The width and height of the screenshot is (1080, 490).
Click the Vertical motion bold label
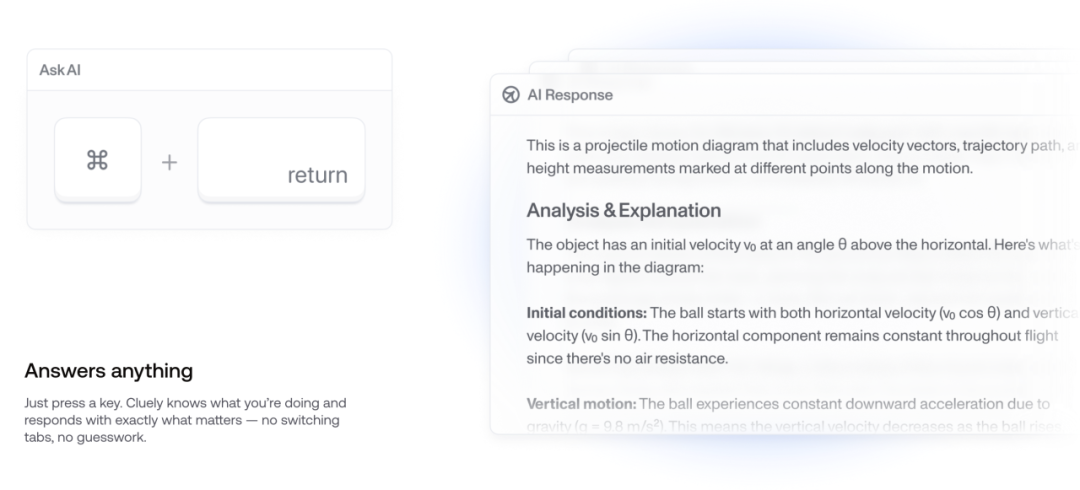tap(581, 404)
